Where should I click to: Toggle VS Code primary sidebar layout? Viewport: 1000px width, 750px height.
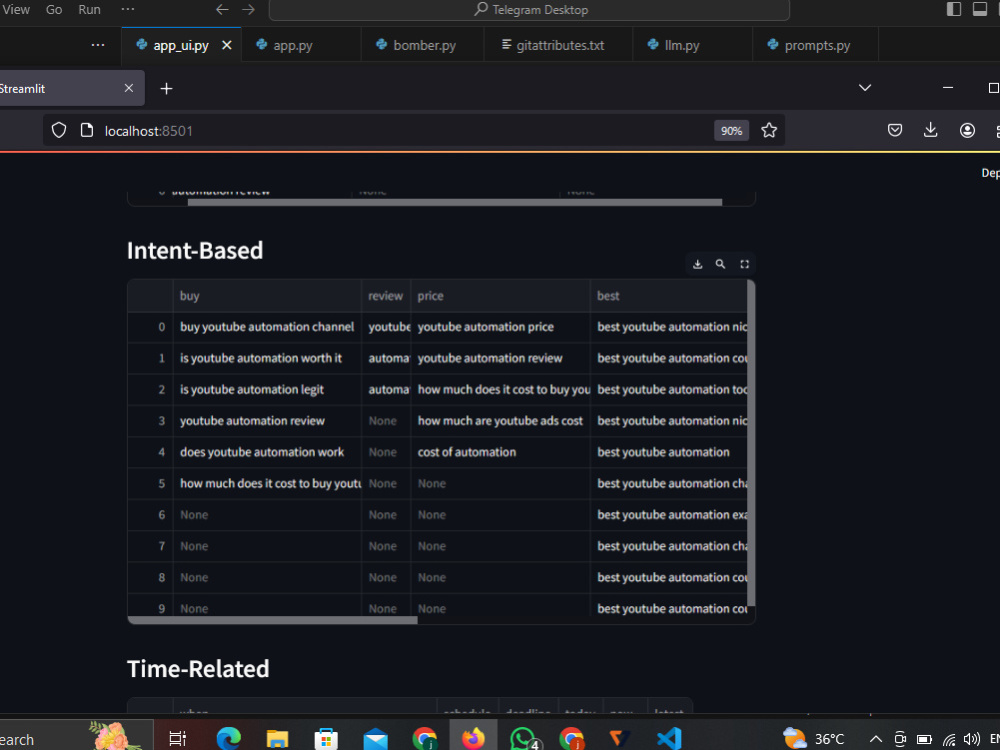(953, 9)
